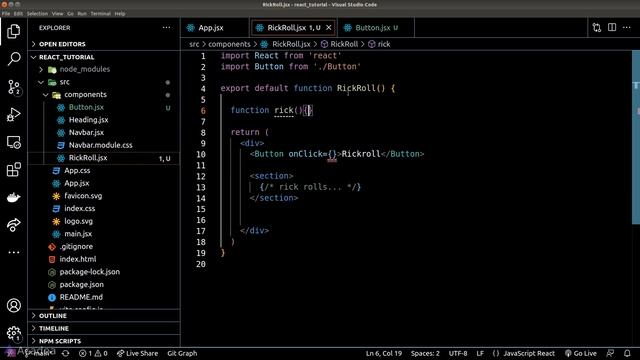Change file encoding UTF-8
This screenshot has width=640, height=360.
(458, 353)
